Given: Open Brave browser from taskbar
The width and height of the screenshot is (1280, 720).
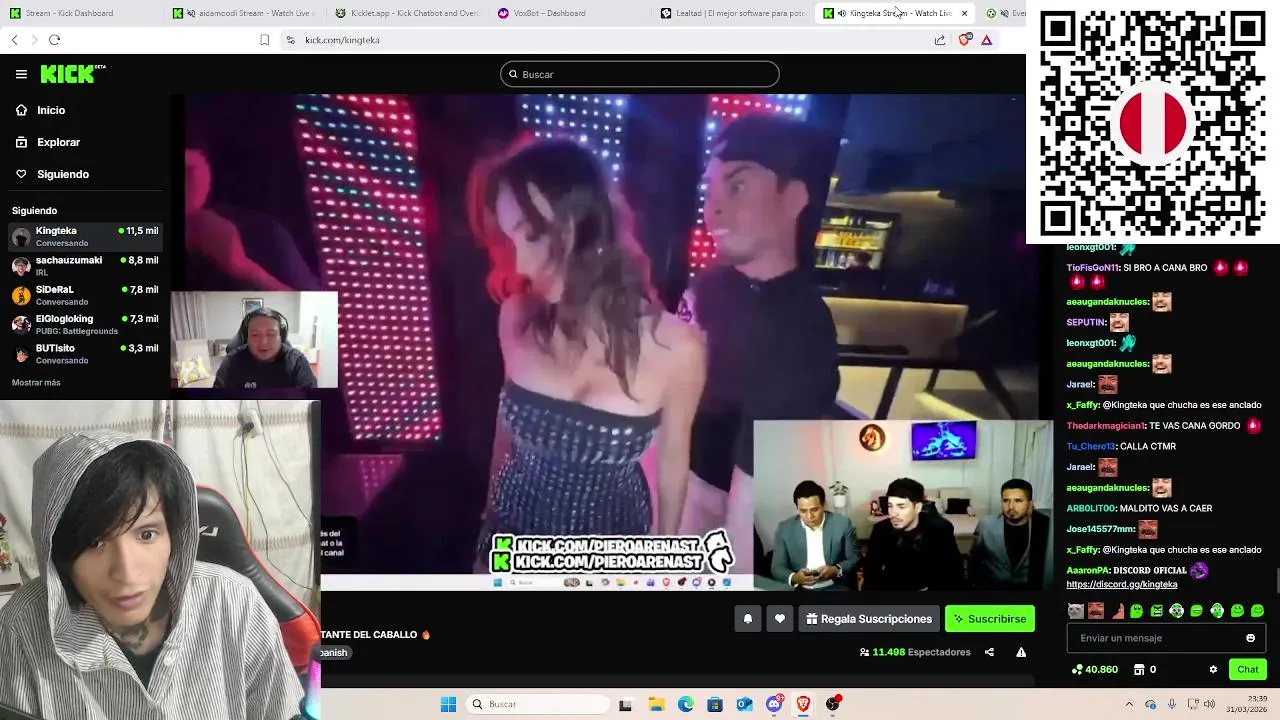Looking at the screenshot, I should (803, 704).
